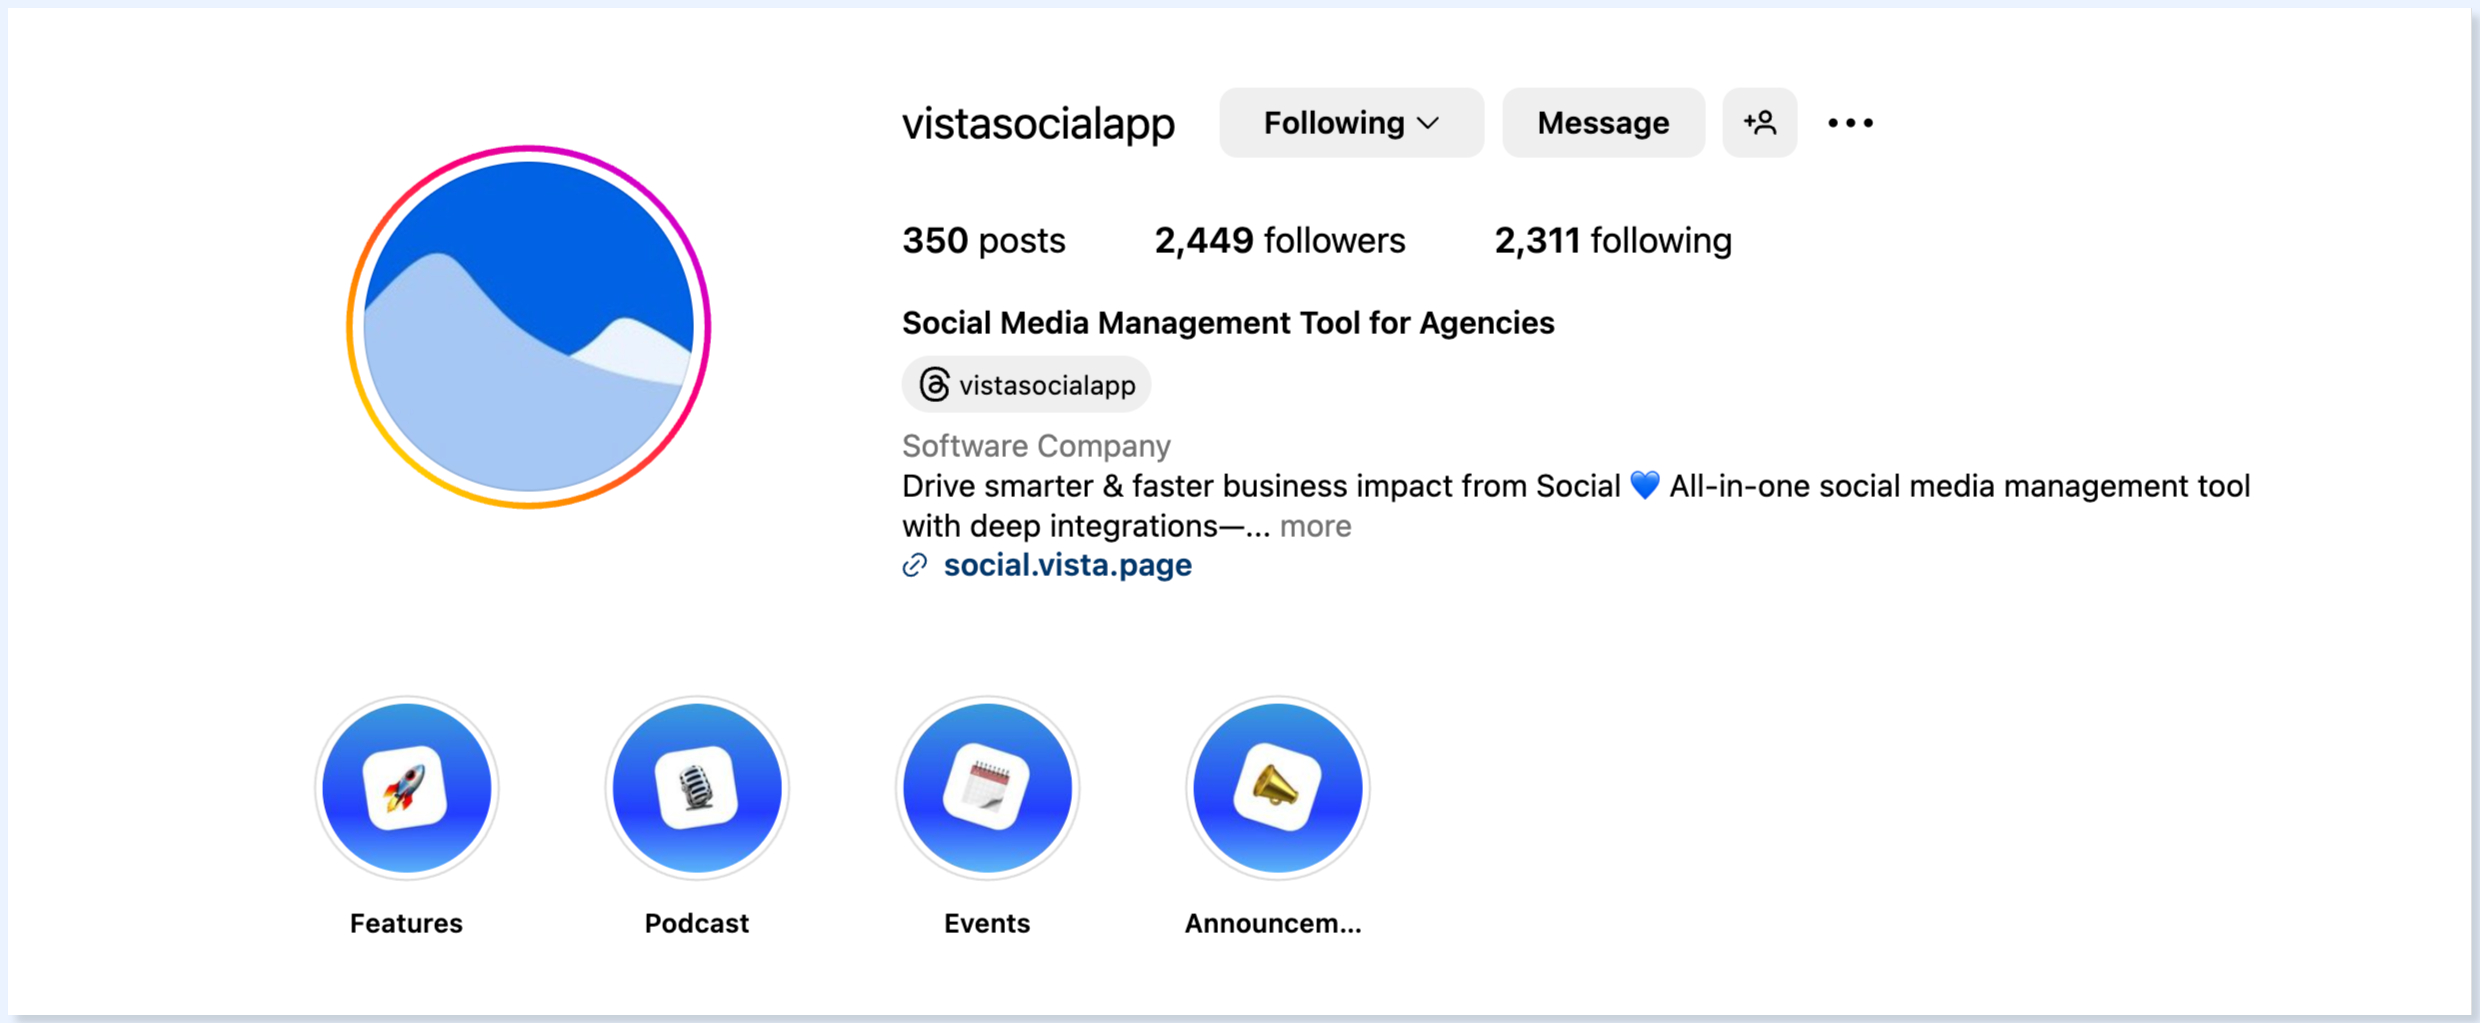Screen dimensions: 2480x1023
Task: Click the Features highlight label
Action: point(406,923)
